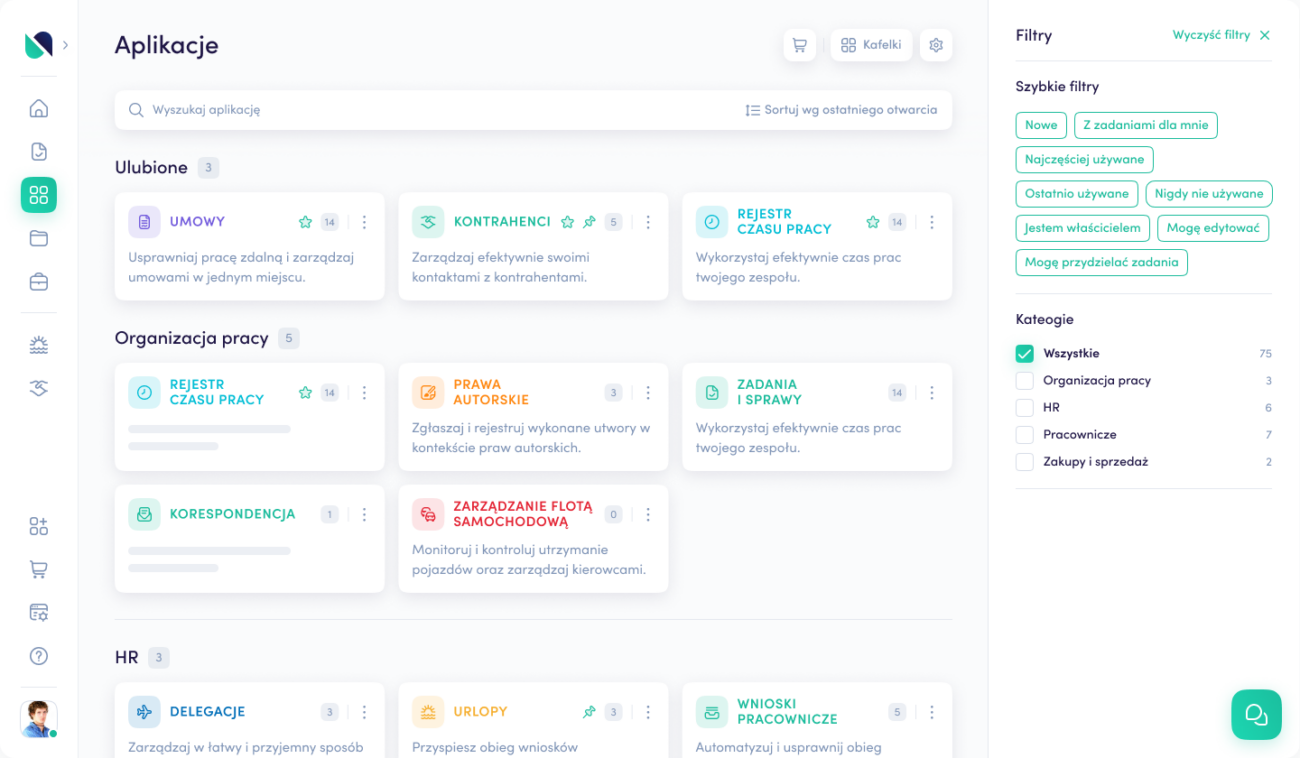Open options menu for Delegacje app
The image size is (1300, 758).
pyautogui.click(x=364, y=711)
